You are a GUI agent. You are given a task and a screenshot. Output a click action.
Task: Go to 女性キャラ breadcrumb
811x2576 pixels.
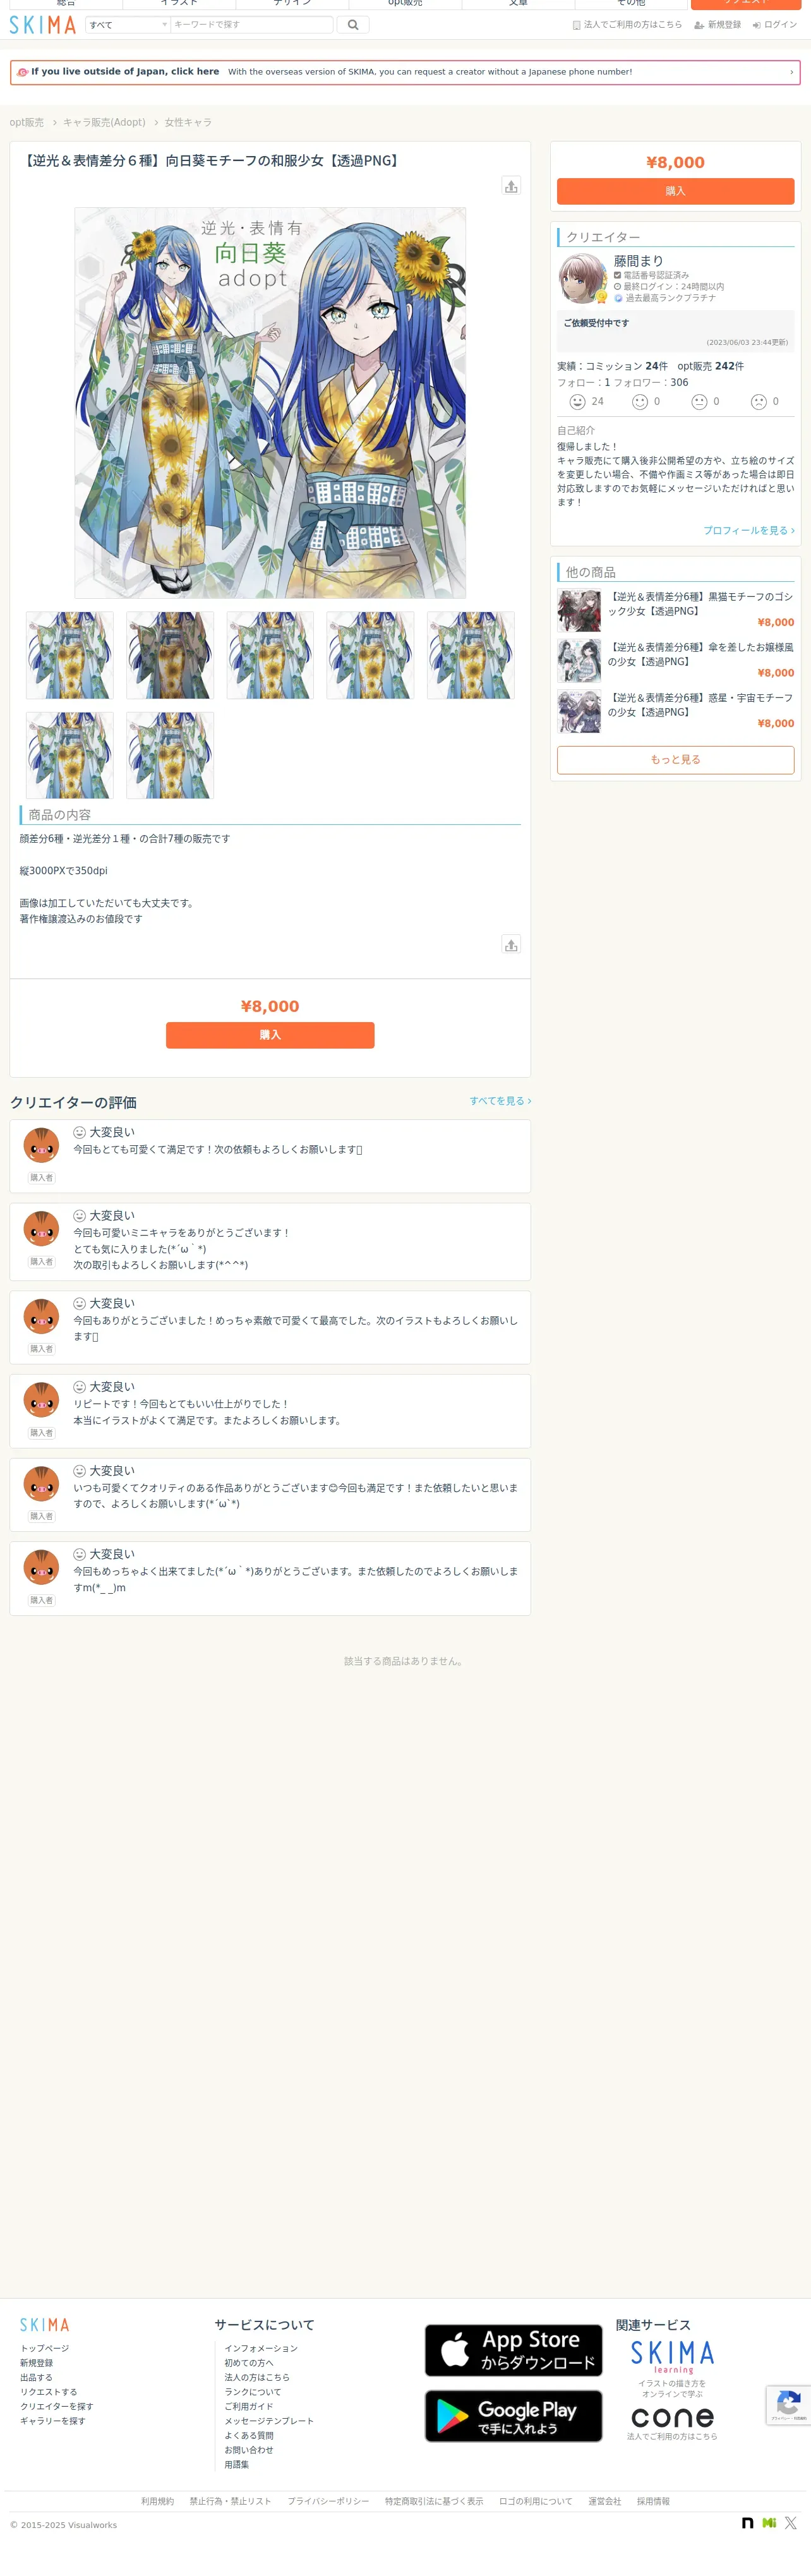click(x=188, y=122)
